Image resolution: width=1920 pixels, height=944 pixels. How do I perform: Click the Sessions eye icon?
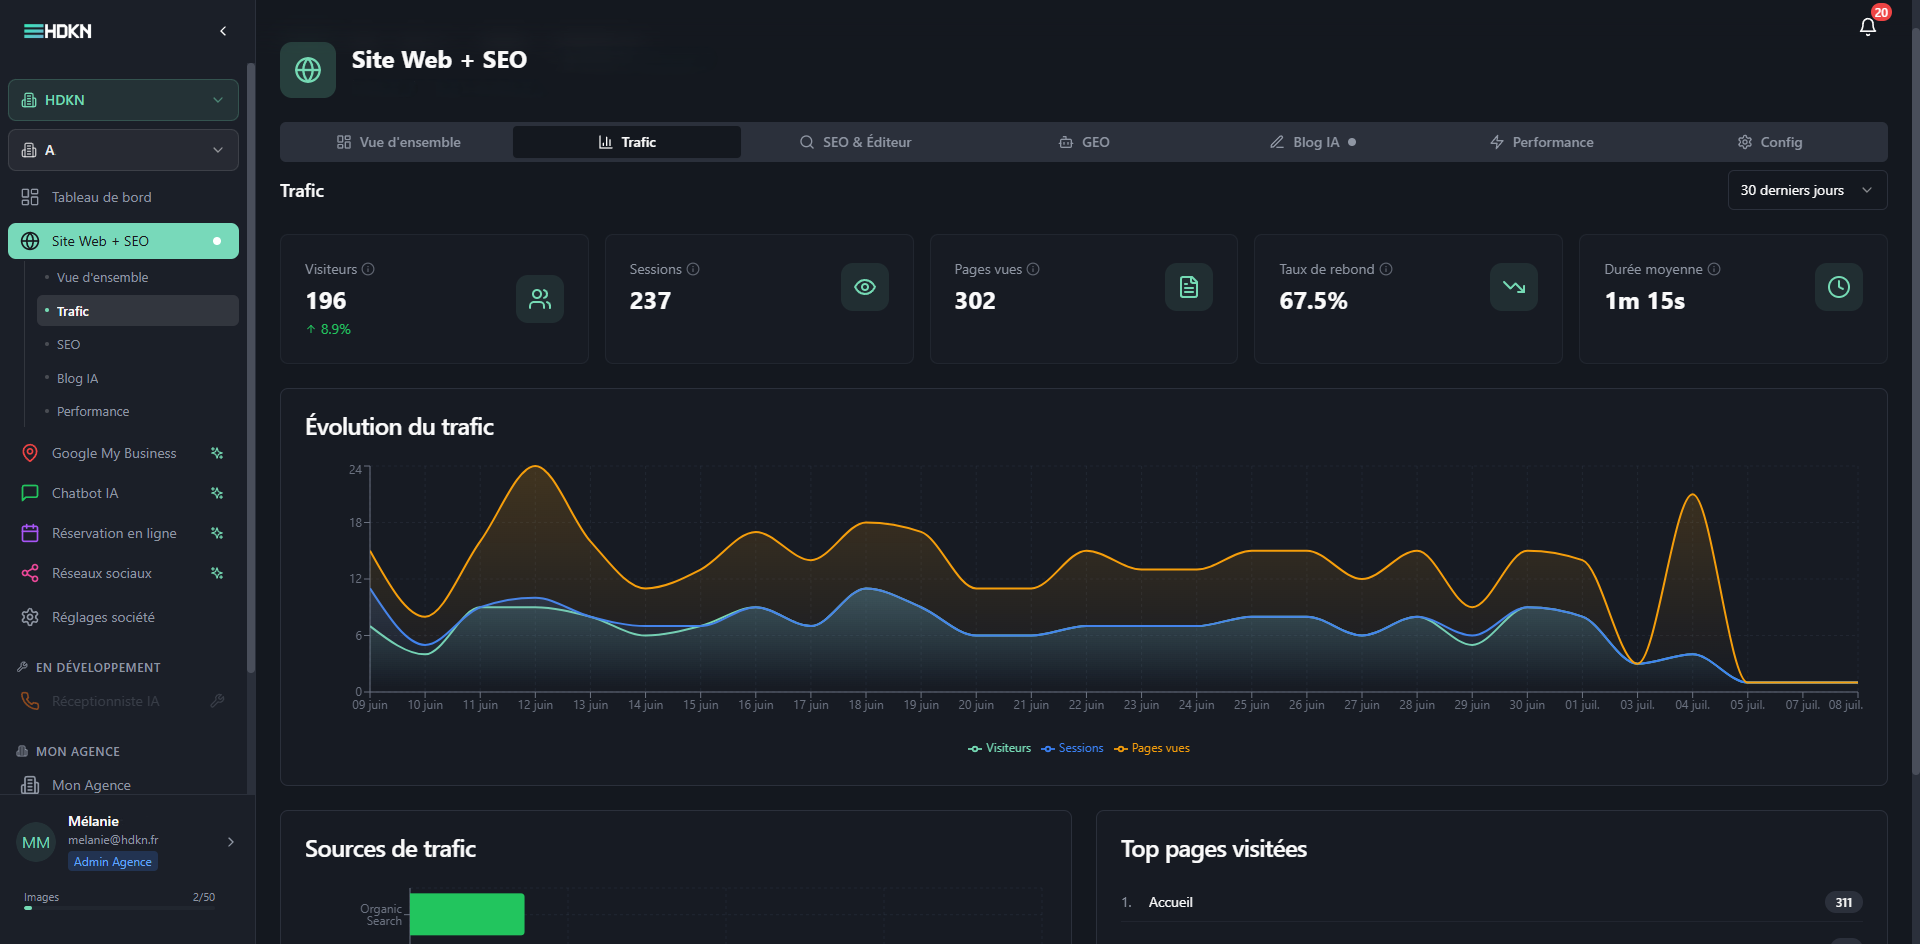(x=865, y=287)
